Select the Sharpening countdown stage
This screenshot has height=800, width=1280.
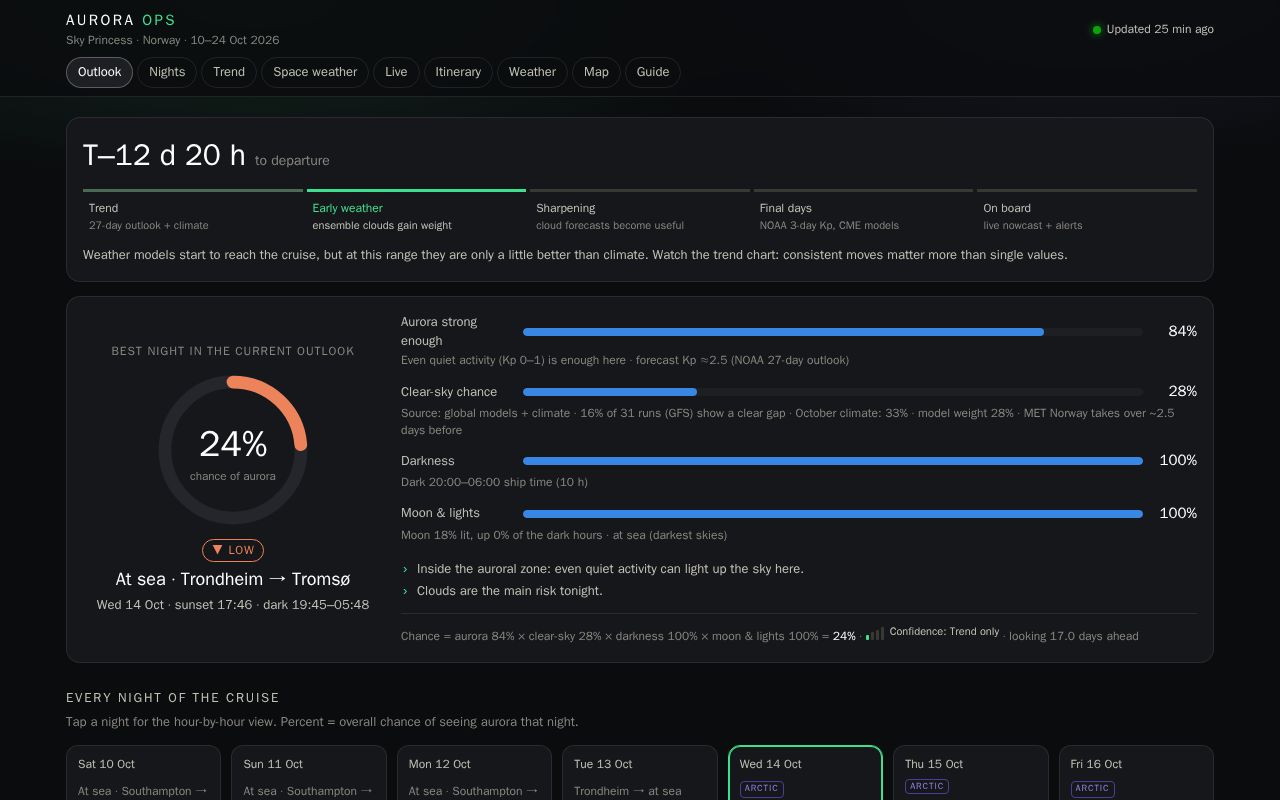640,211
